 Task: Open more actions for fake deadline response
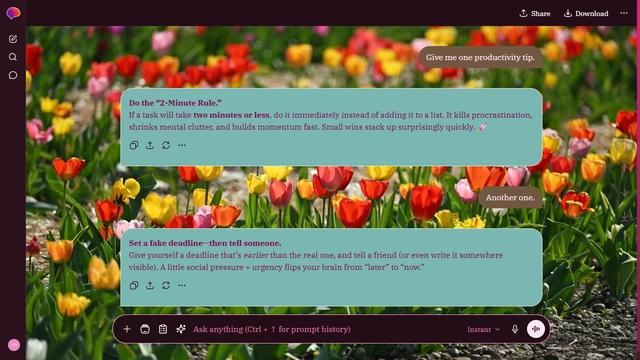pyautogui.click(x=182, y=285)
